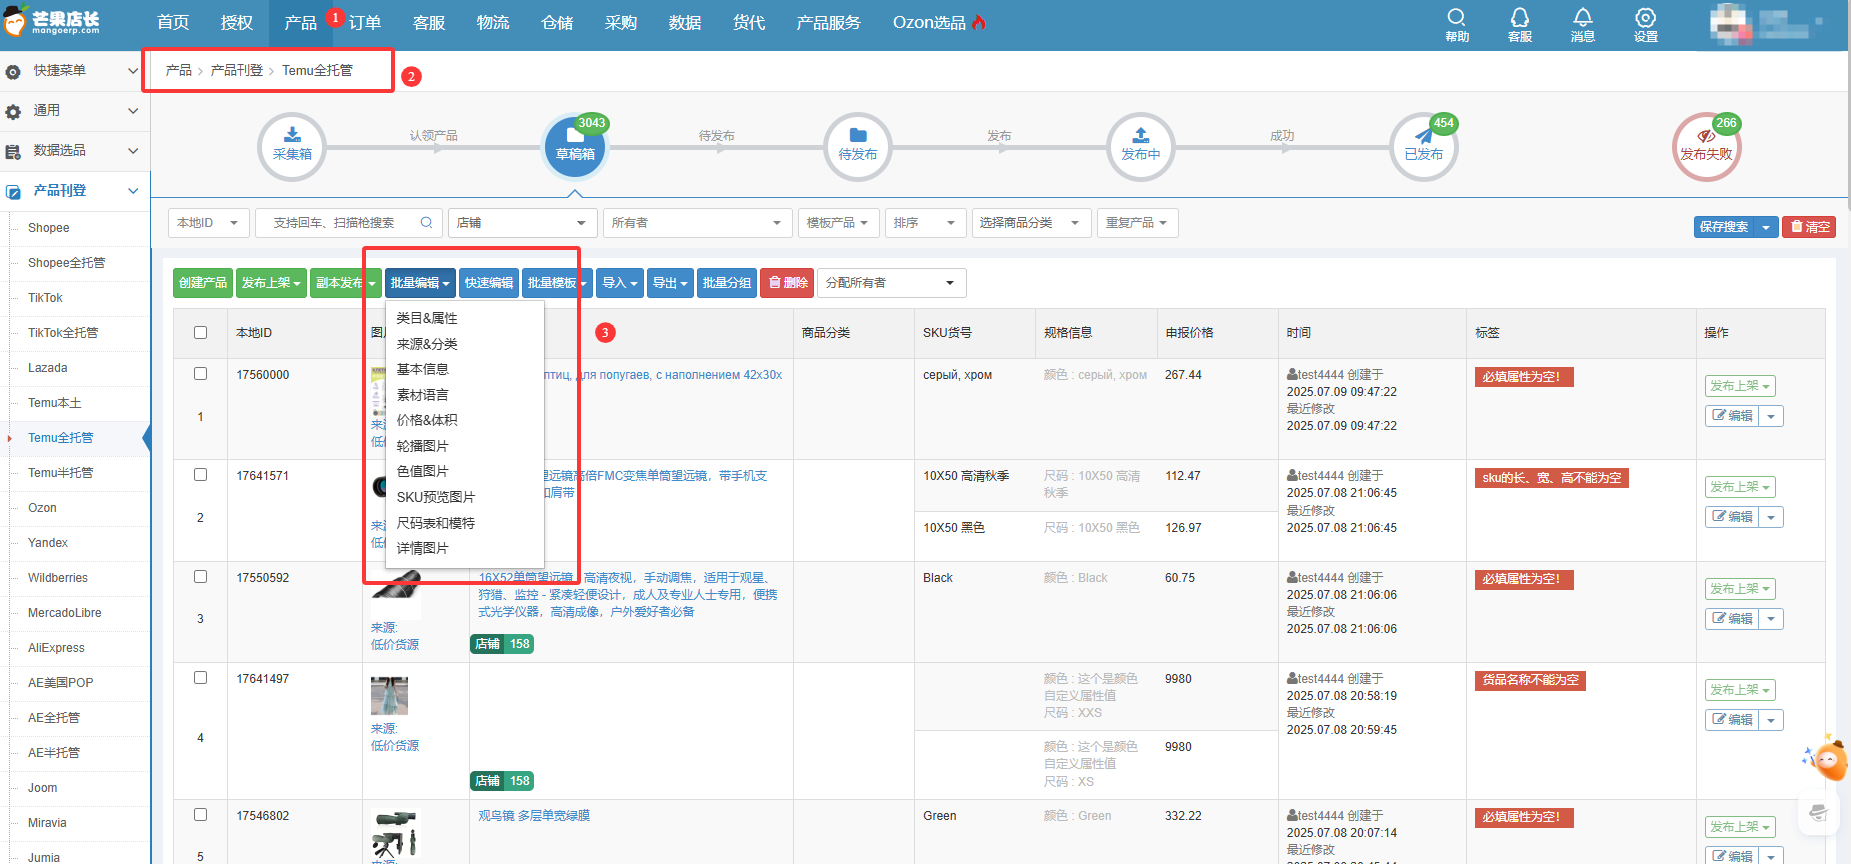1851x864 pixels.
Task: Click 发布上架 in row 17641571
Action: point(1740,487)
